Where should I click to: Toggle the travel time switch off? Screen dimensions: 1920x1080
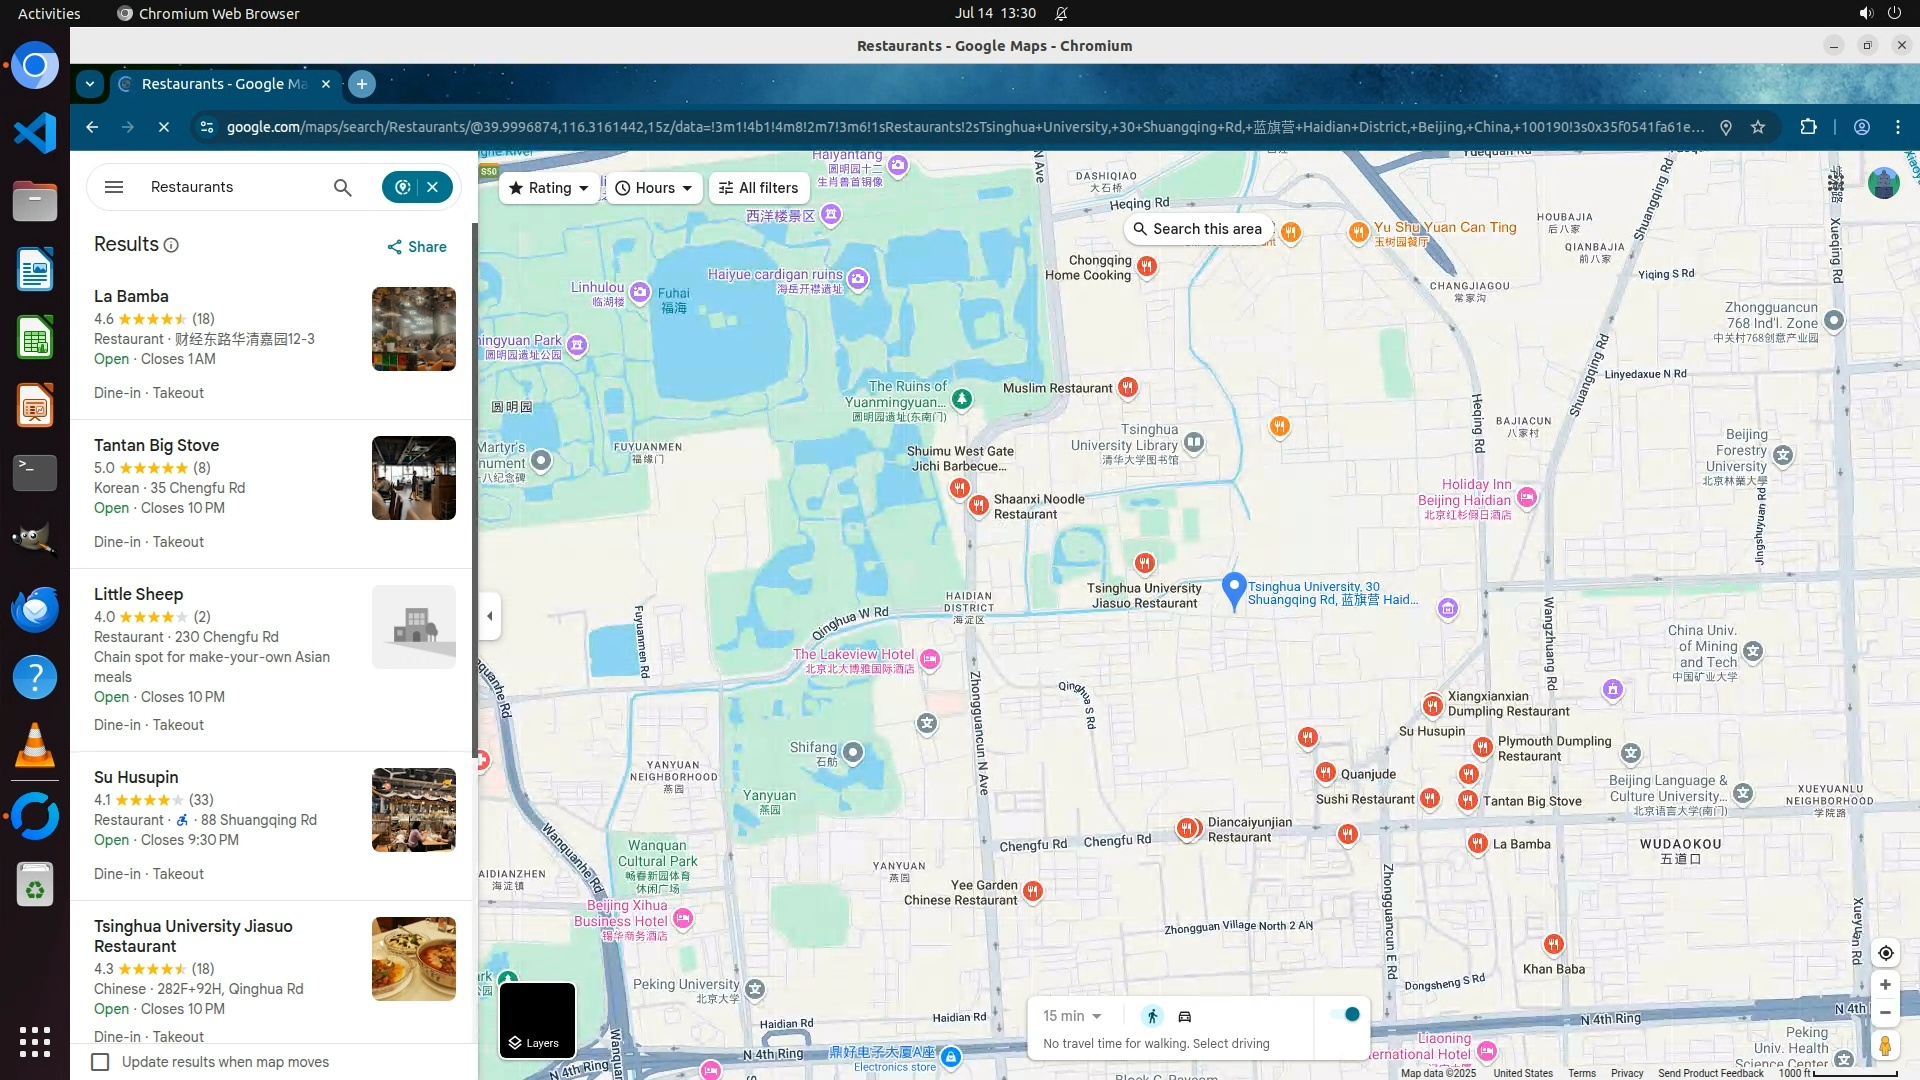coord(1345,1014)
